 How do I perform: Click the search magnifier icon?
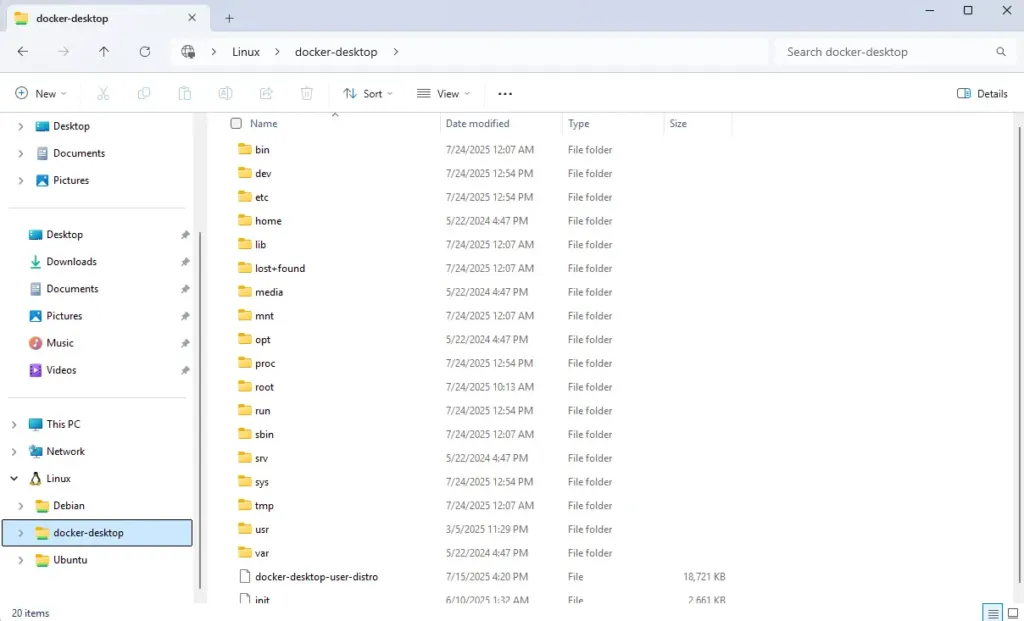click(x=1000, y=52)
